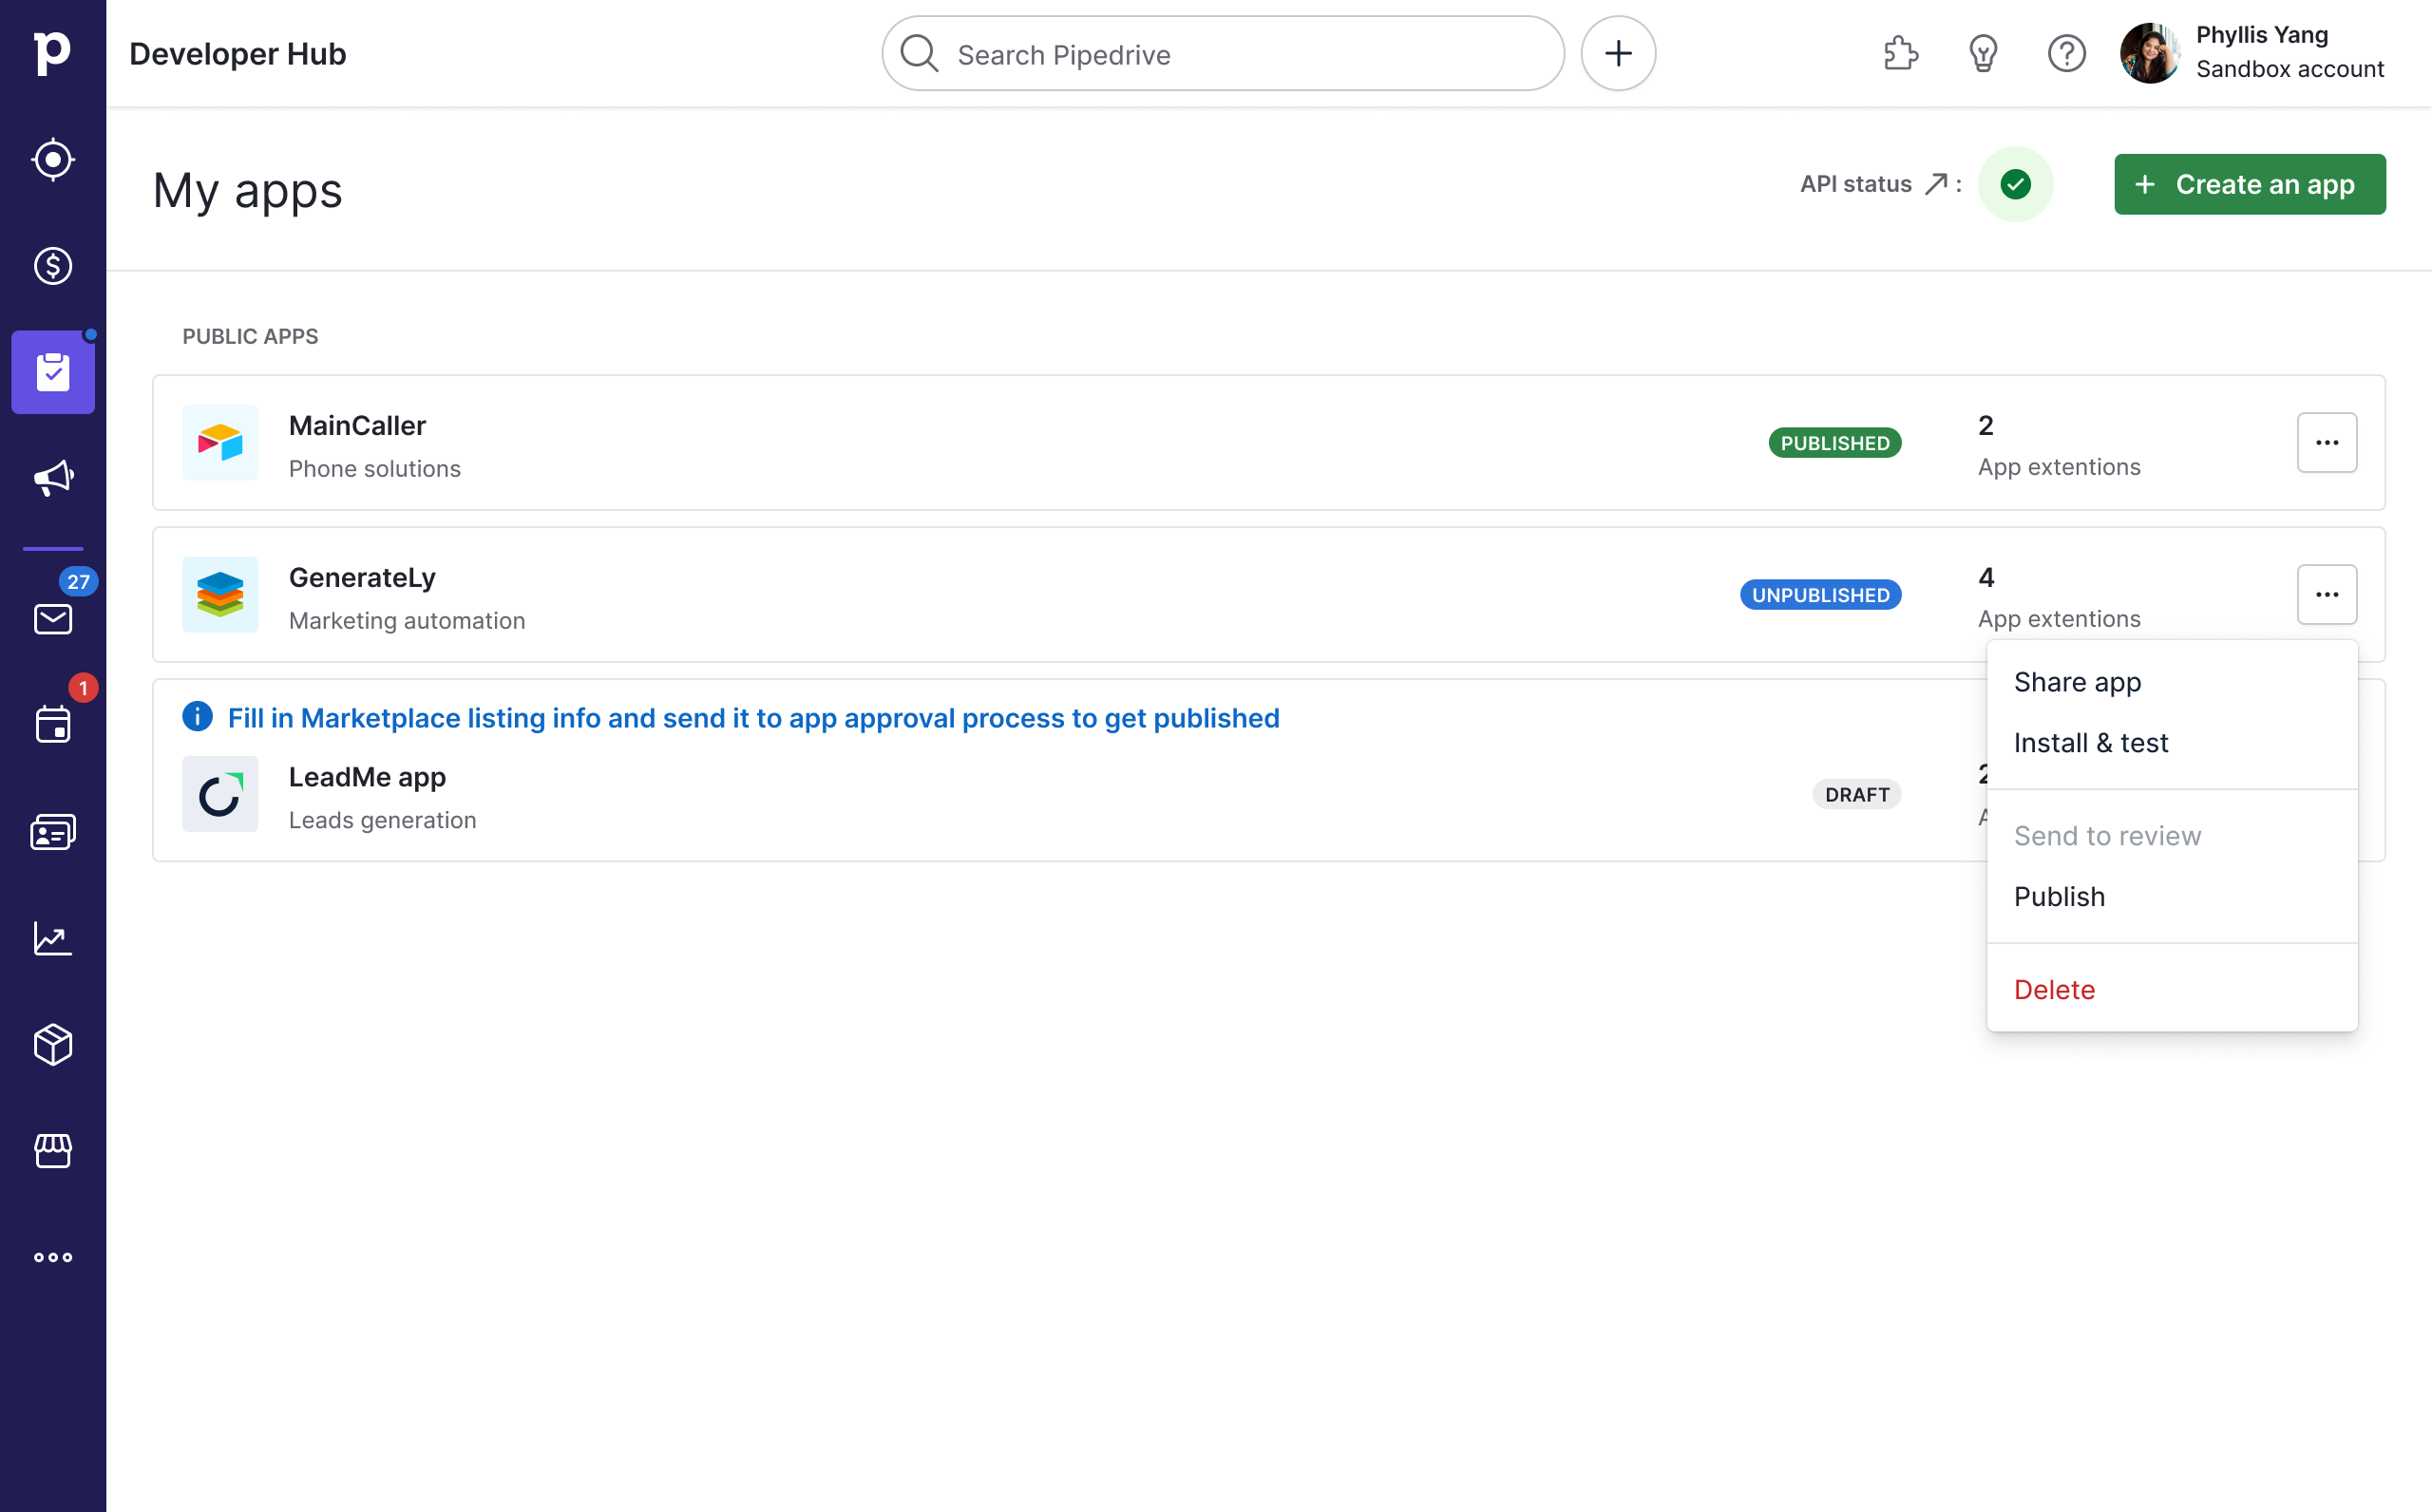Expand the LeadMe app options menu

[x=2327, y=794]
